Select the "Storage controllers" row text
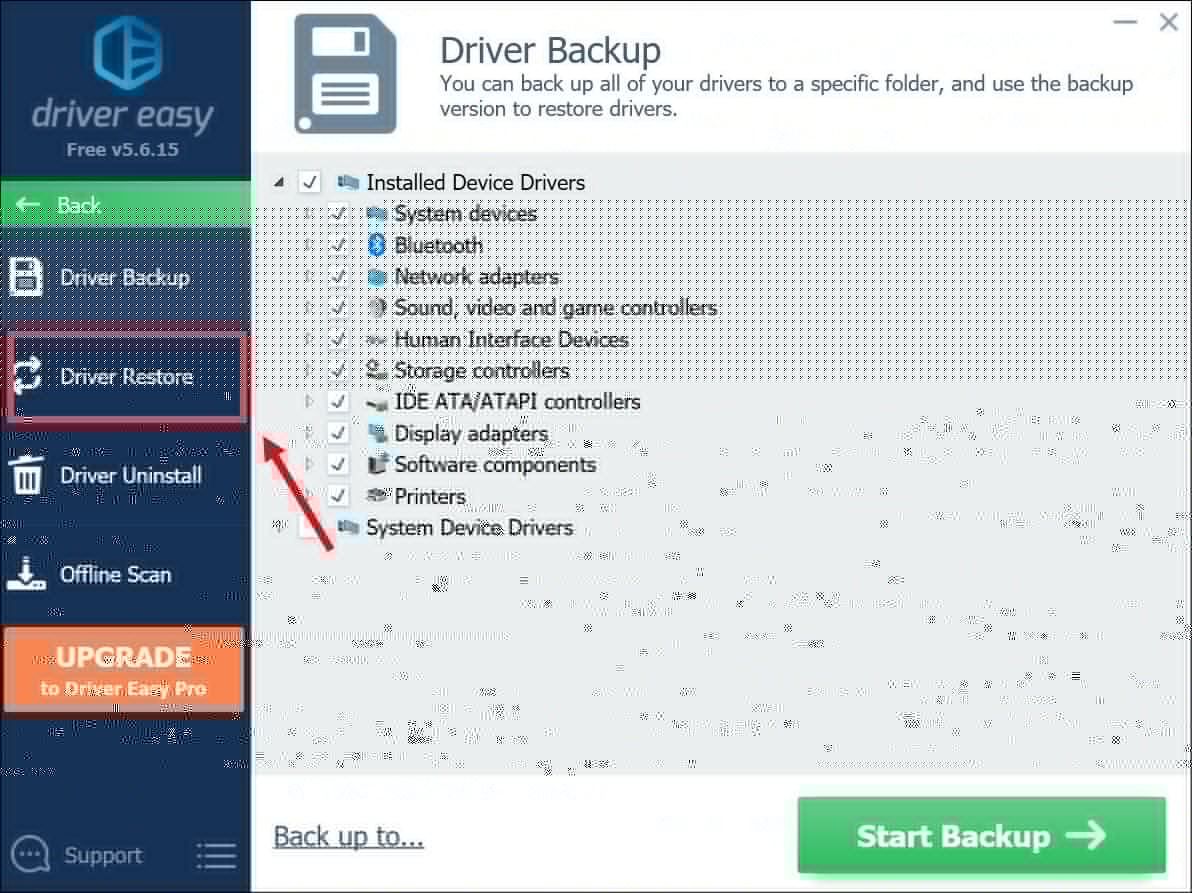The height and width of the screenshot is (893, 1192). click(482, 370)
